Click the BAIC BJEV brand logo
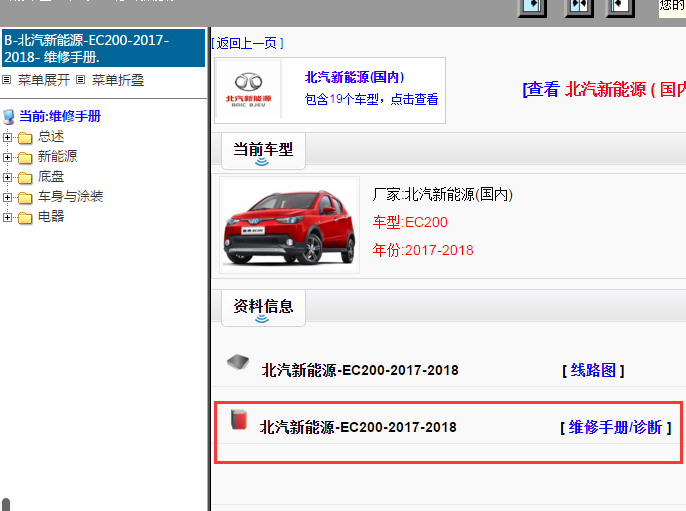Screen dimensions: 686x511 pyautogui.click(x=248, y=90)
